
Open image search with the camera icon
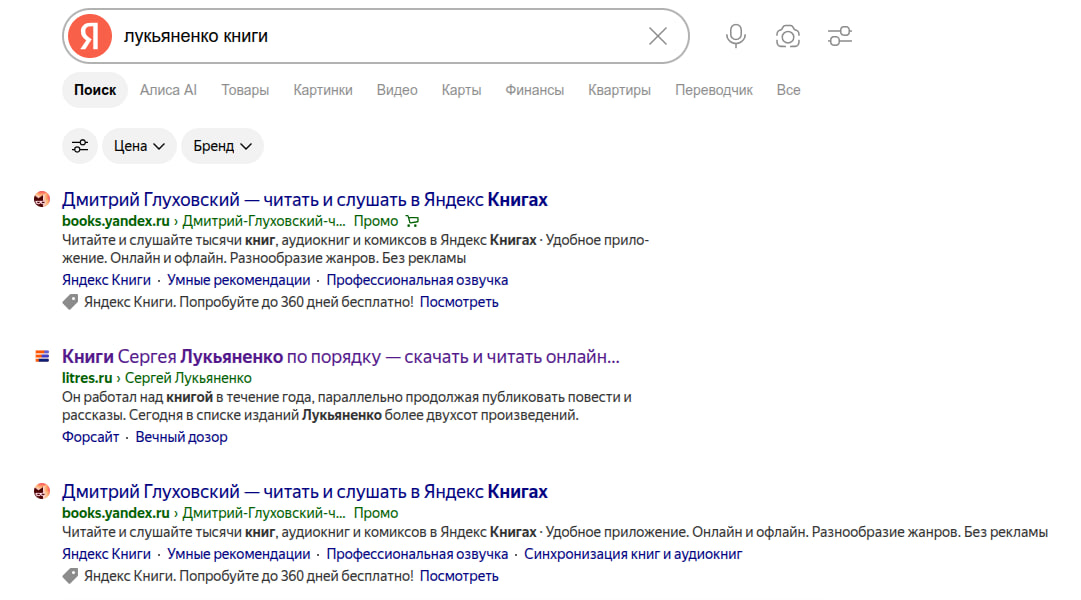pyautogui.click(x=787, y=36)
